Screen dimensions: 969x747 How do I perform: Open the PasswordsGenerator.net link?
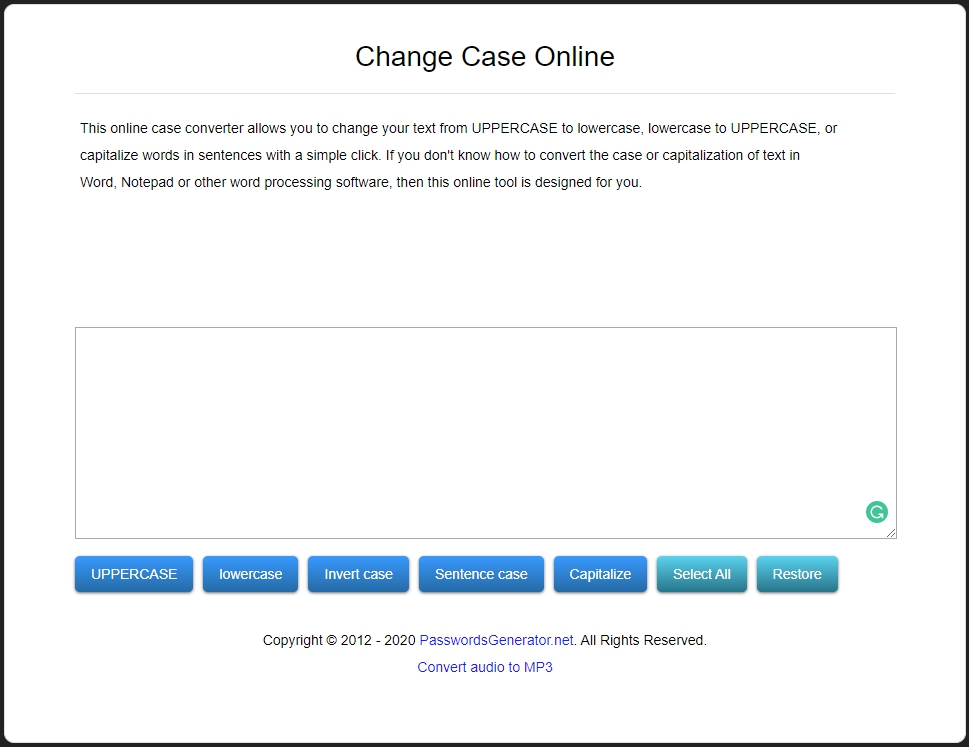(496, 640)
